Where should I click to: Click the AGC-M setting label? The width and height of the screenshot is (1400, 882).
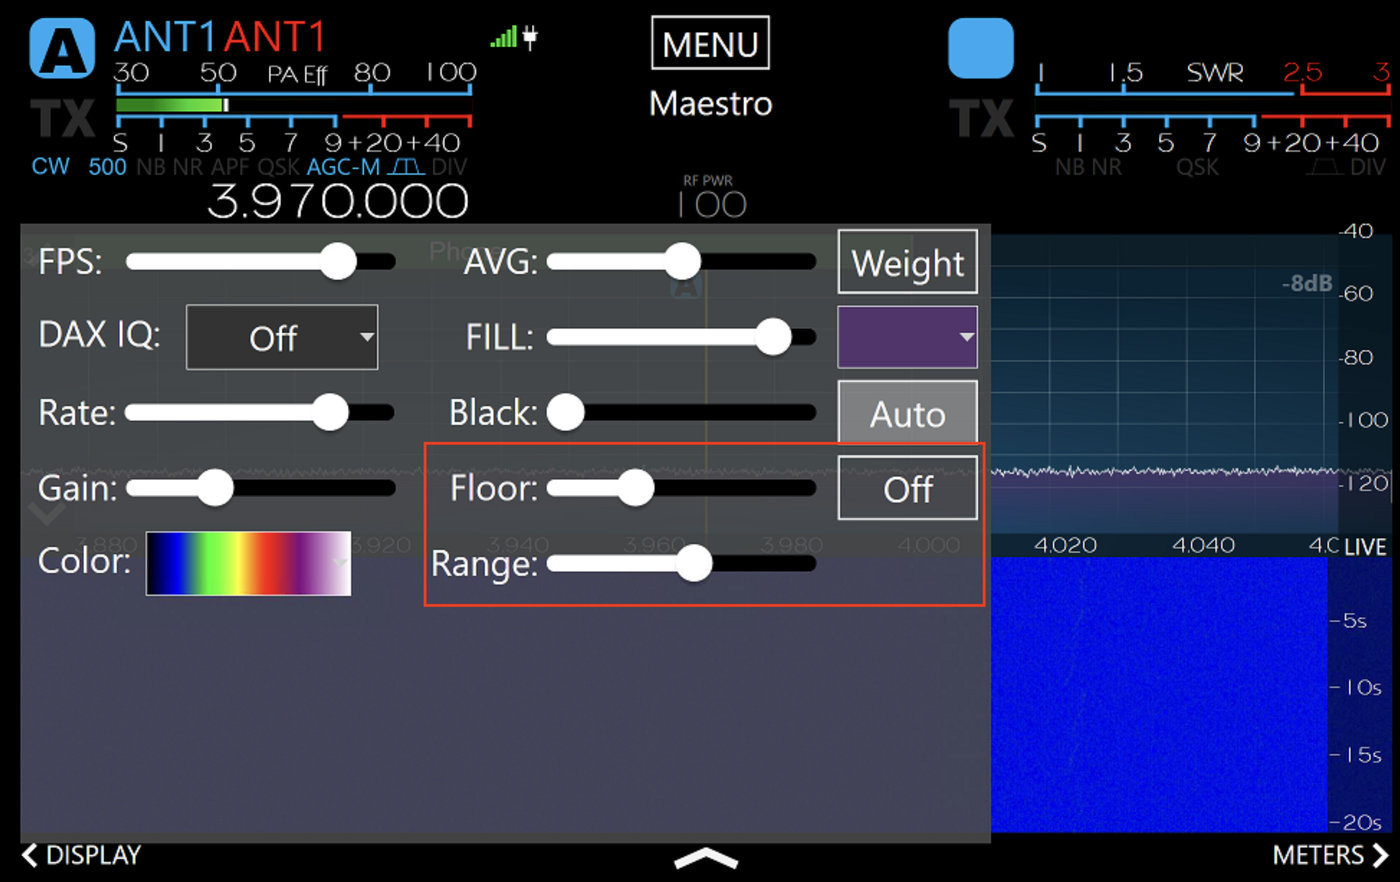click(x=343, y=167)
